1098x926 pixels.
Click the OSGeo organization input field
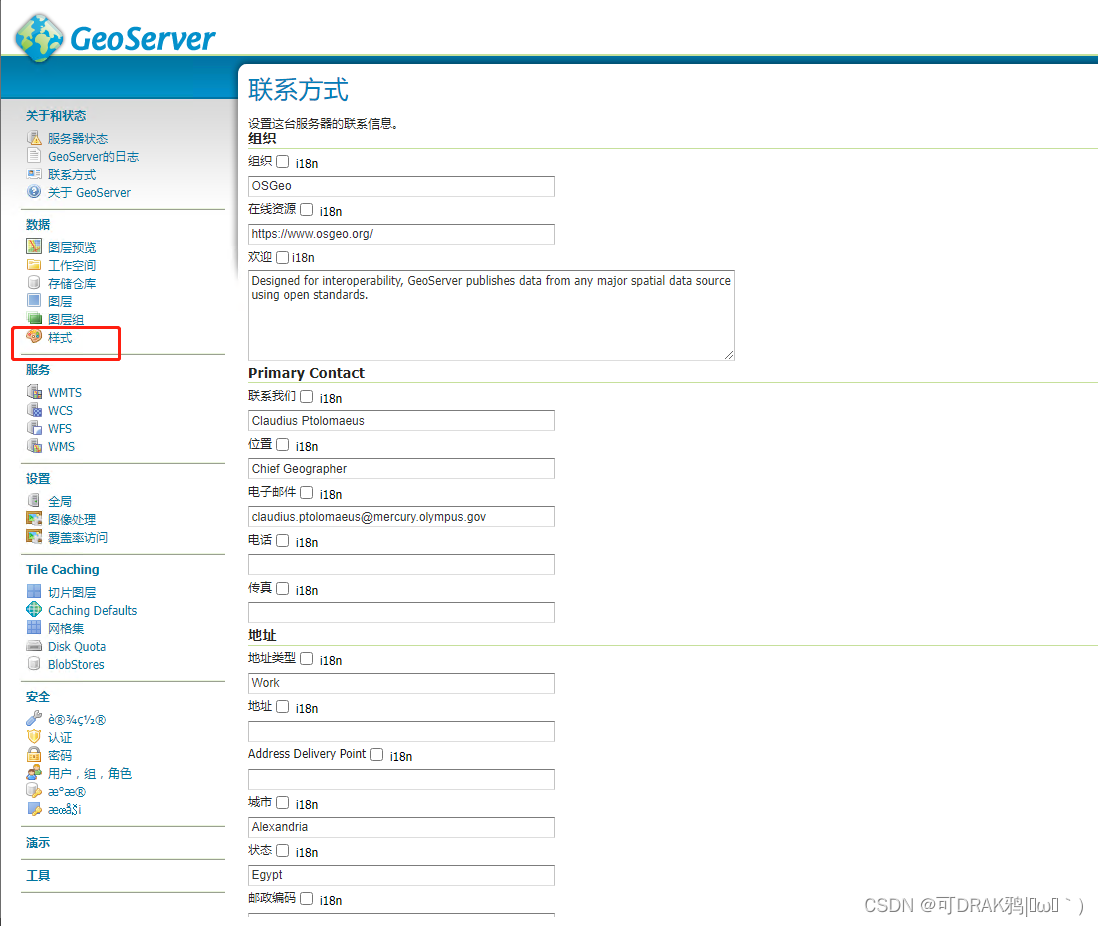(x=400, y=186)
